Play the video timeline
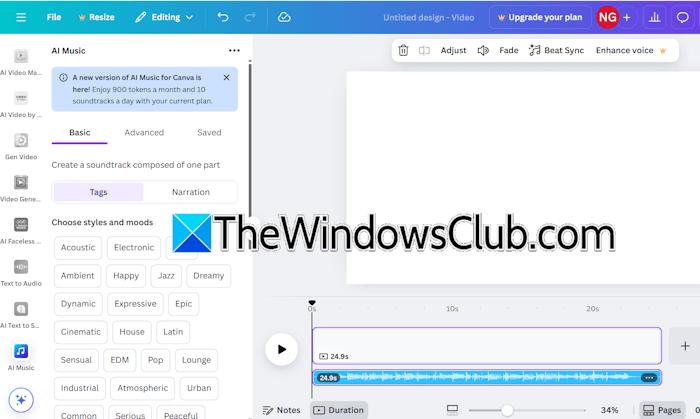Viewport: 700px width, 419px height. [x=281, y=349]
